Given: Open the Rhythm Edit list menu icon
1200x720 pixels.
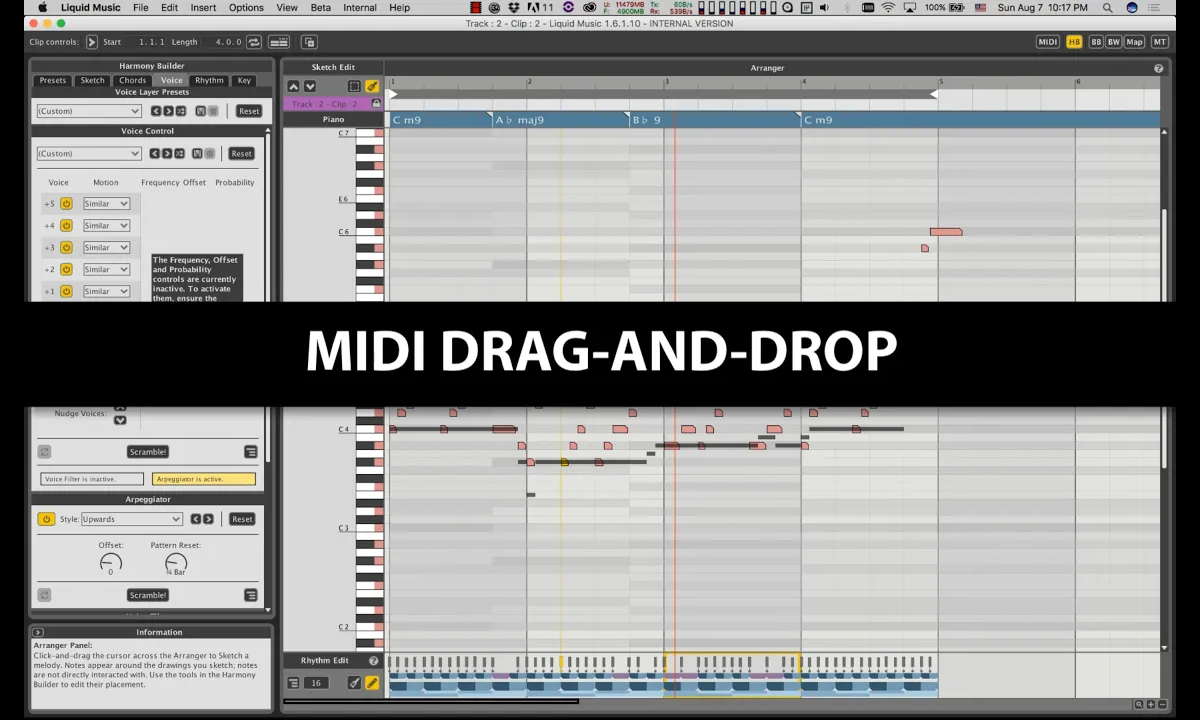Looking at the screenshot, I should 294,683.
